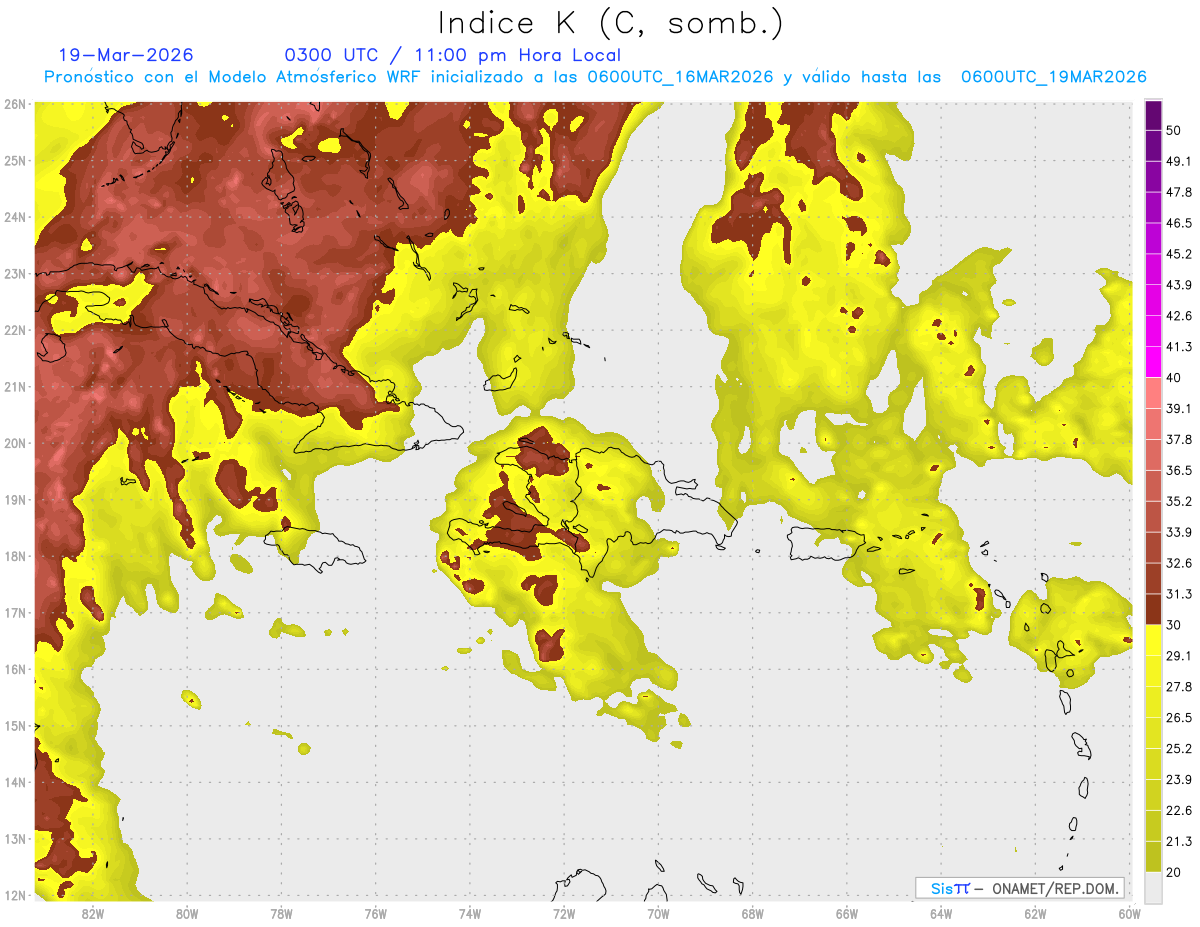
Task: Click the color scale label '46.5'
Action: point(1178,223)
